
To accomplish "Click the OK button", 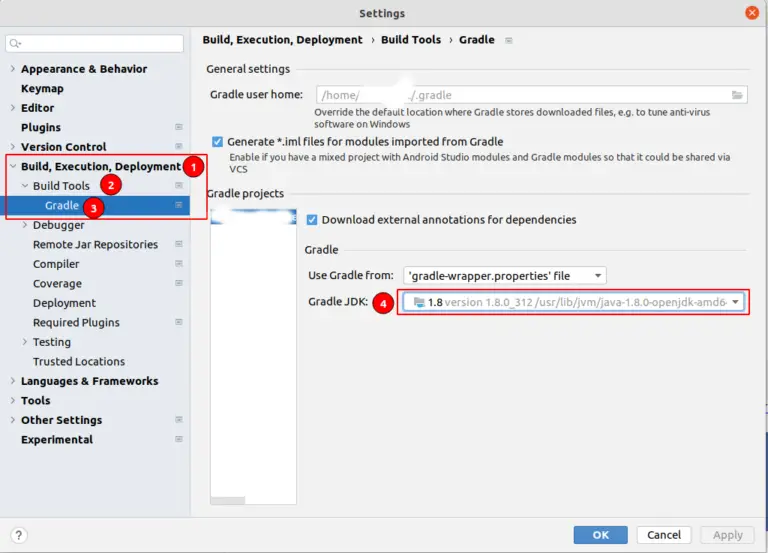I will [600, 535].
